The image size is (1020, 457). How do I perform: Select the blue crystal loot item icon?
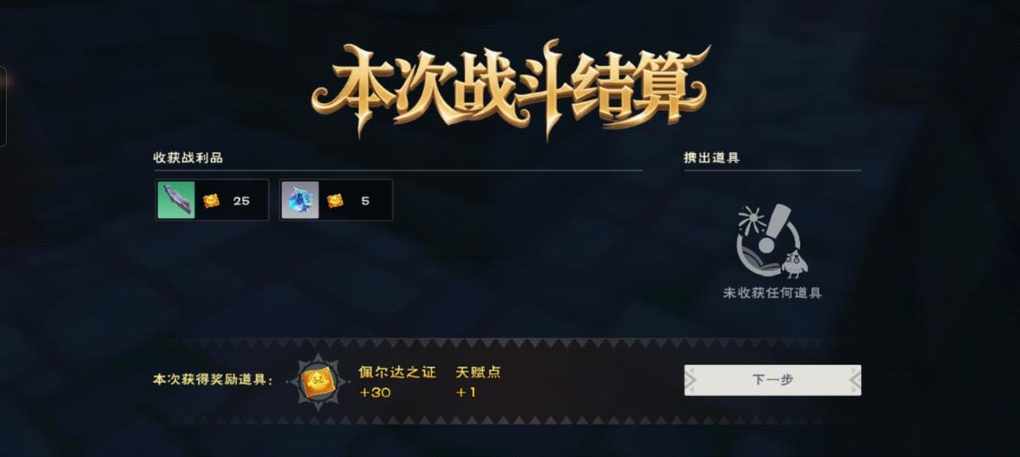(x=301, y=200)
